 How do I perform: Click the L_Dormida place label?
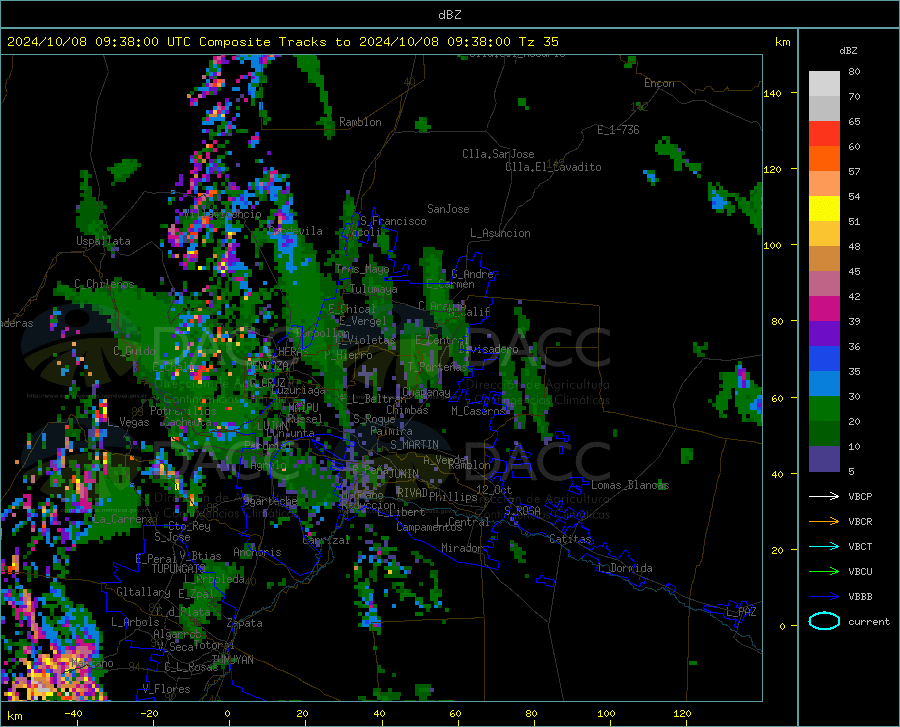624,568
